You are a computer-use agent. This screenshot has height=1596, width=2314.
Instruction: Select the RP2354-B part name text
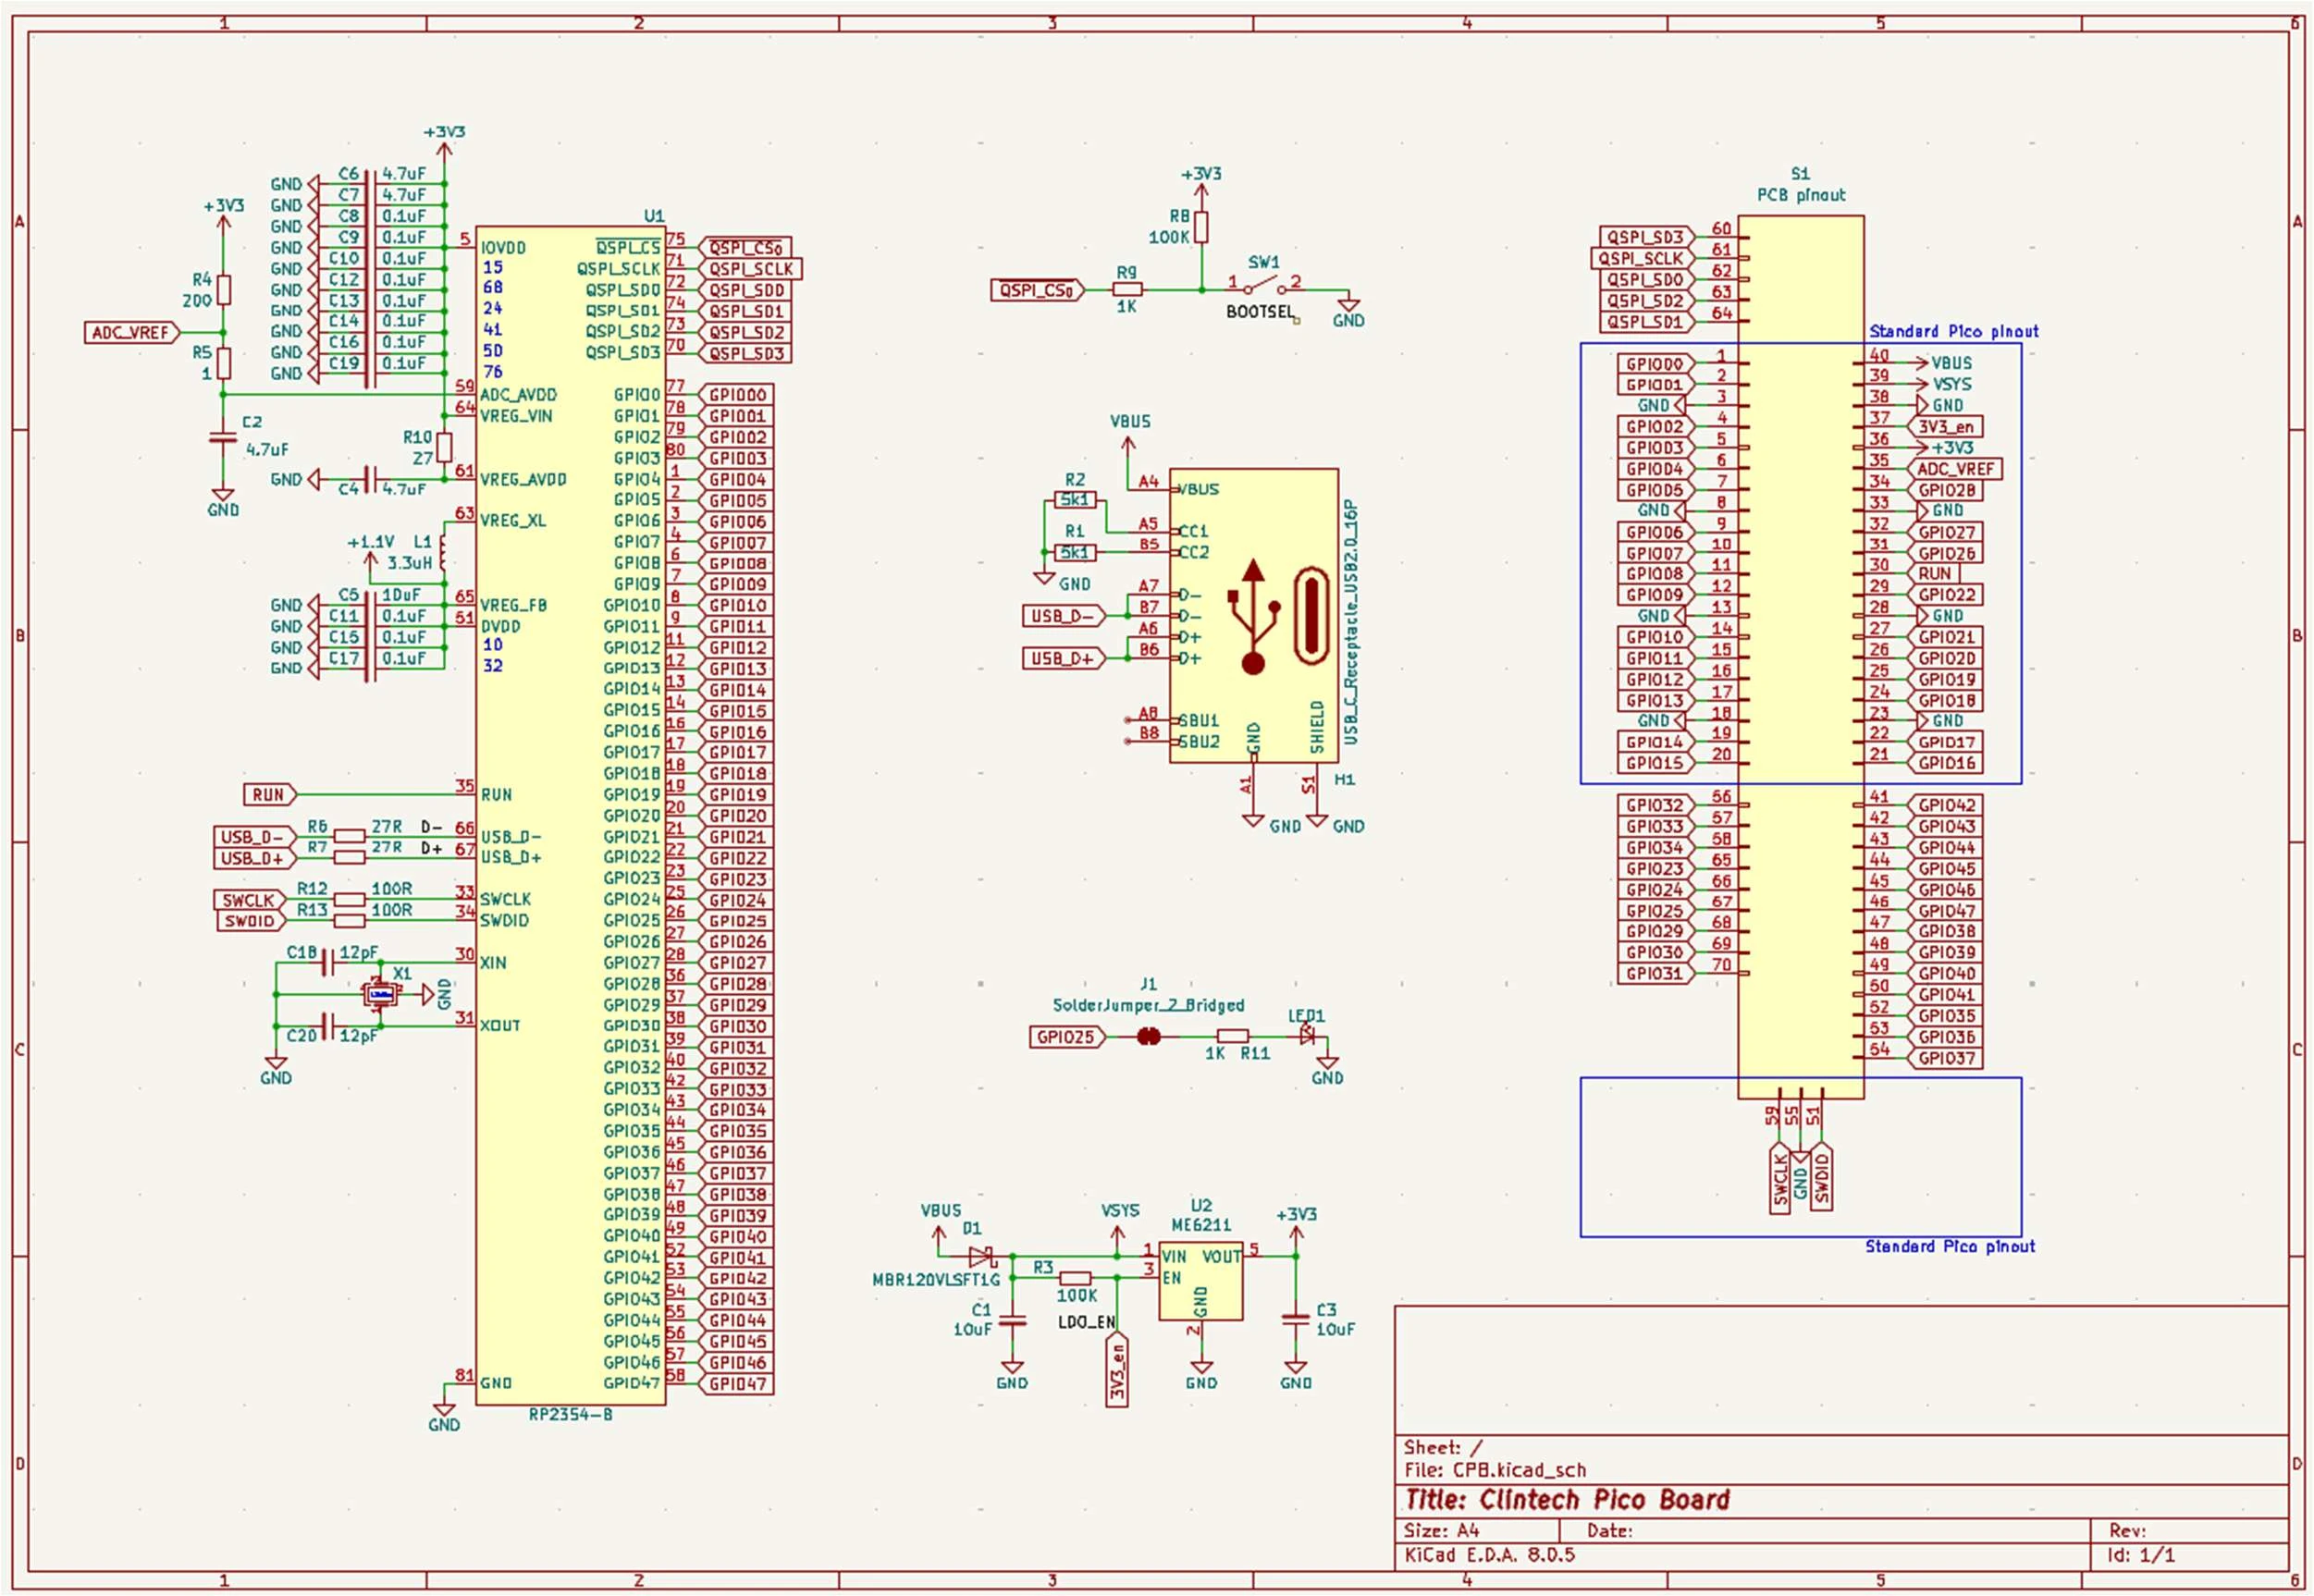coord(570,1414)
